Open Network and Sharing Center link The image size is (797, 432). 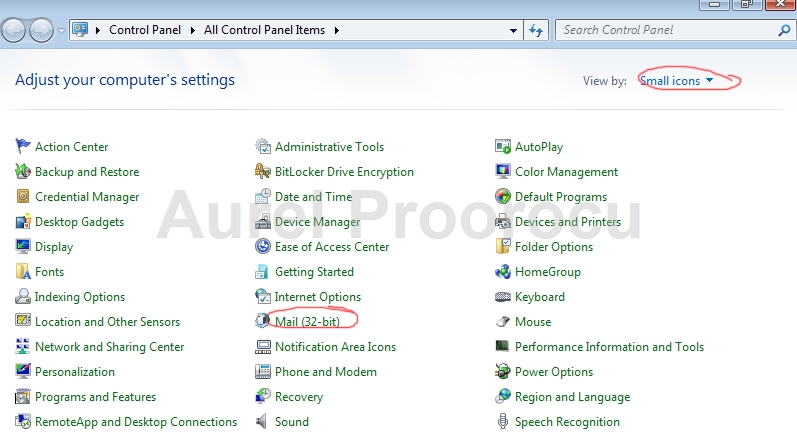109,347
